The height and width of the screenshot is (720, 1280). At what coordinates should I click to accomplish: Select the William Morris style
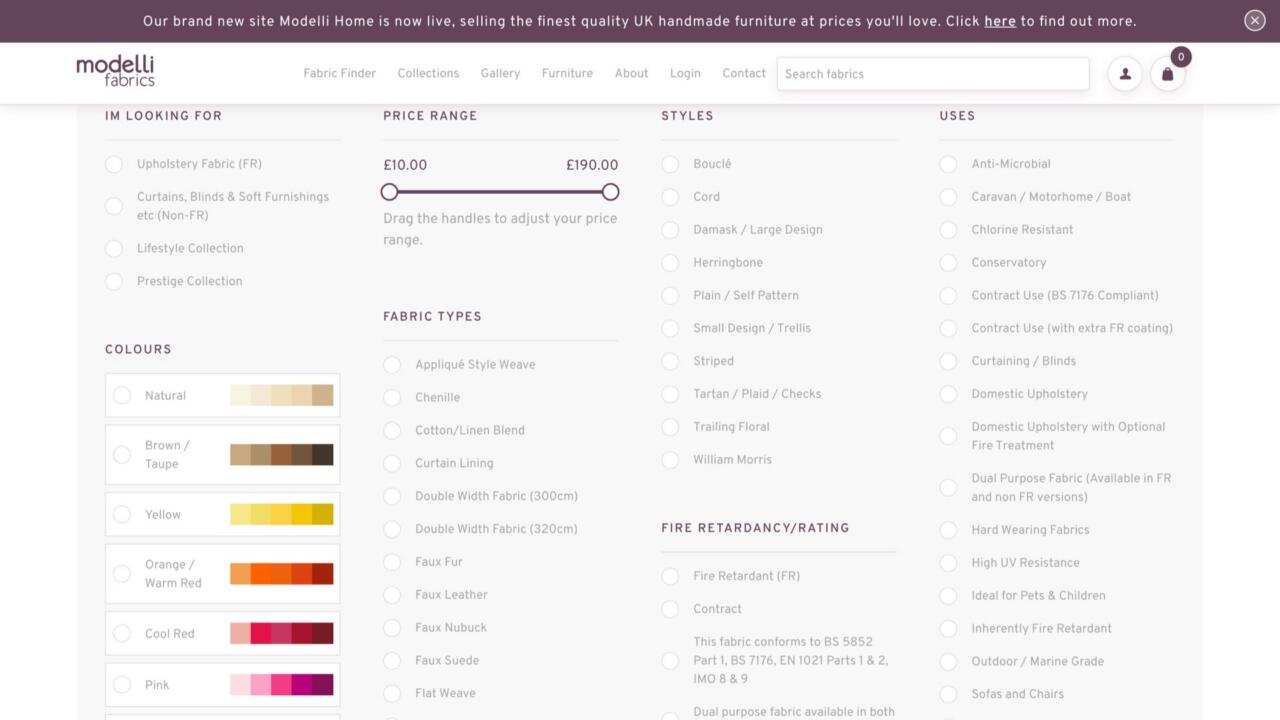(670, 460)
